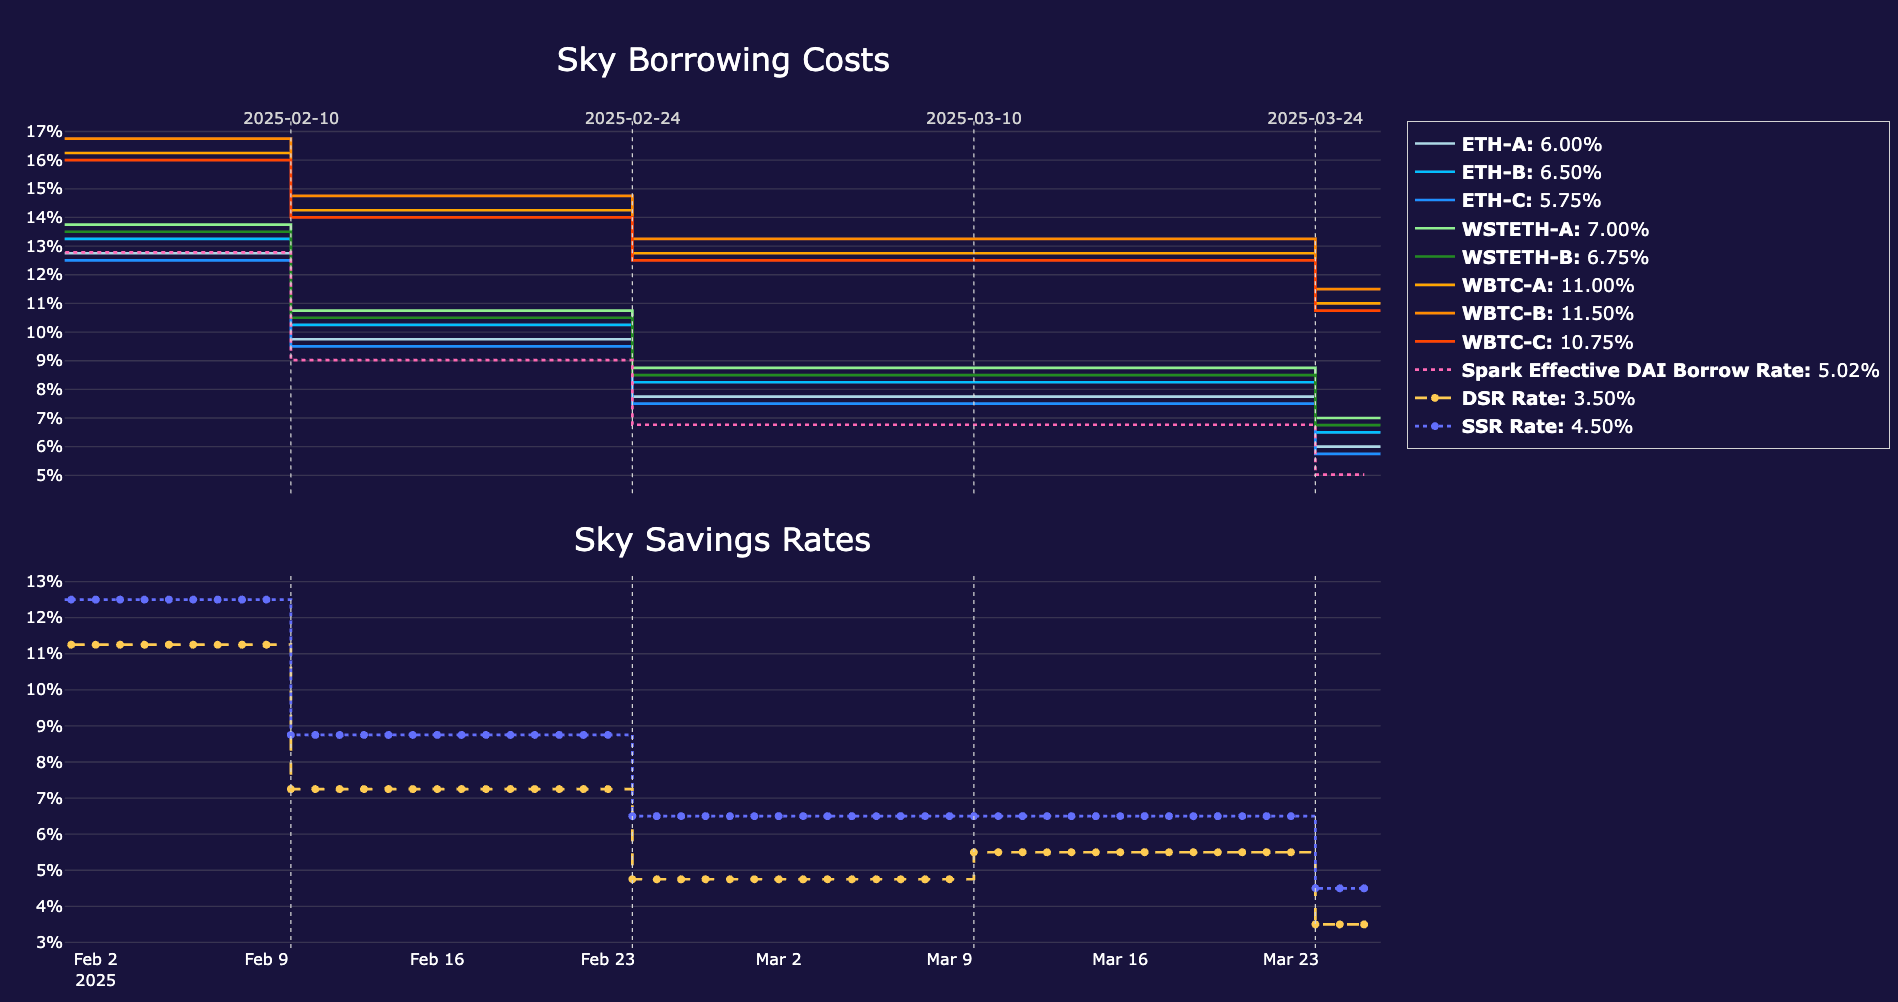Viewport: 1898px width, 1002px height.
Task: Click the 5% tick in Borrowing Costs chart
Action: (x=49, y=476)
